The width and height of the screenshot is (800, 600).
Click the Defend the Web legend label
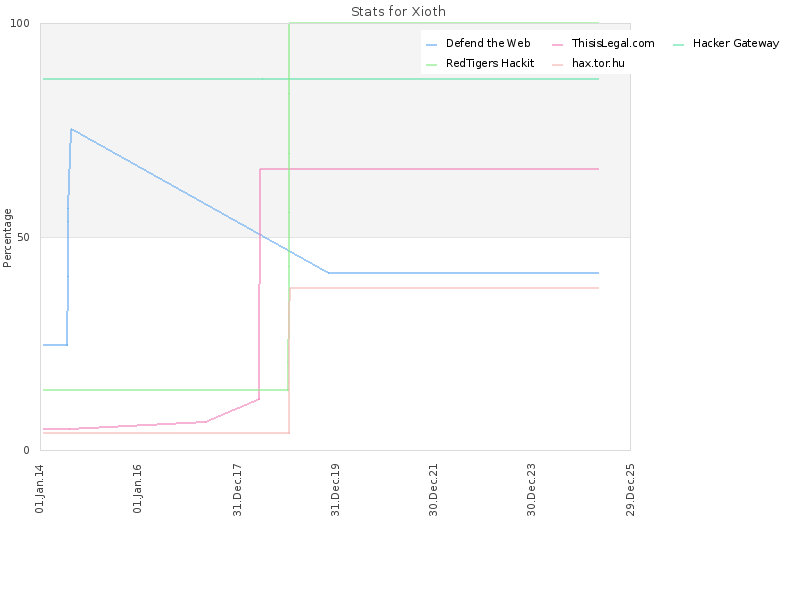point(488,43)
